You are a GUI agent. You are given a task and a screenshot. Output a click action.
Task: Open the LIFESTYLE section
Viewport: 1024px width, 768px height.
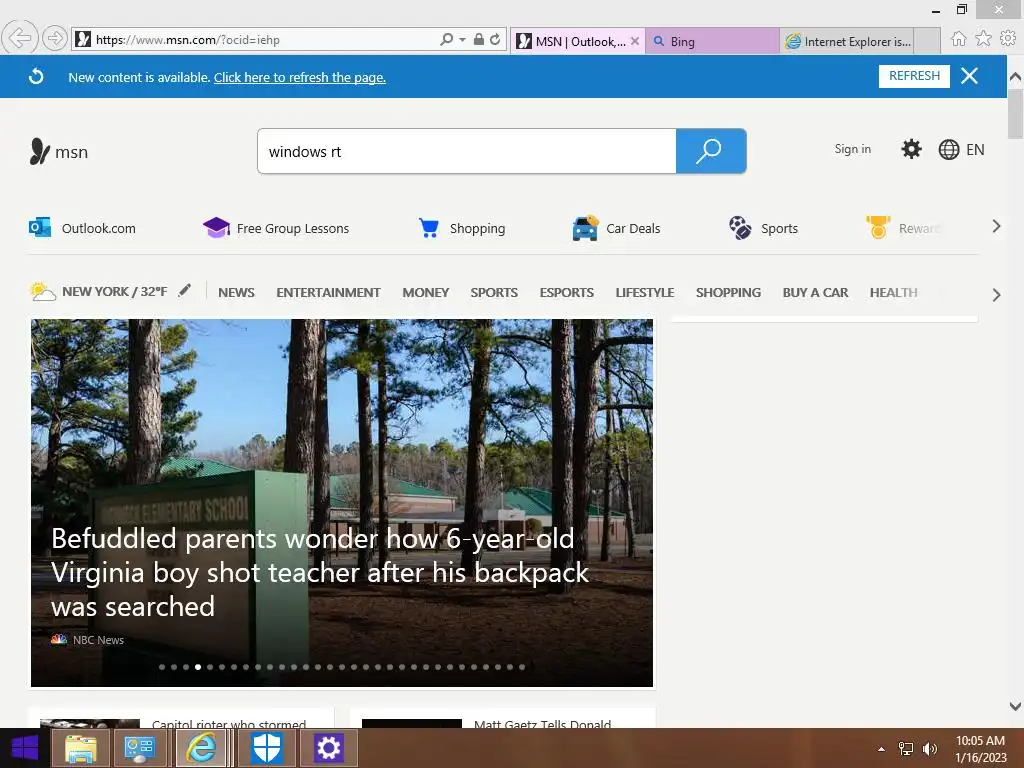645,293
